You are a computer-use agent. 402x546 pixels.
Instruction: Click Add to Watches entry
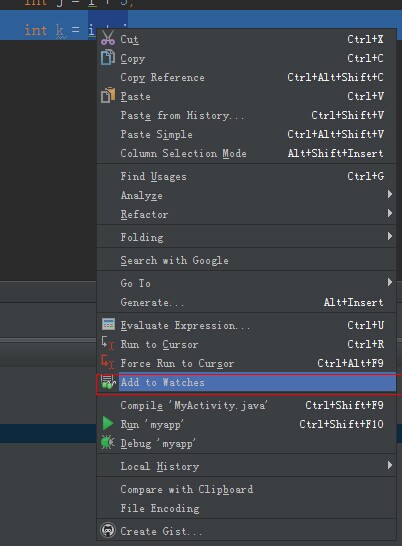[246, 382]
